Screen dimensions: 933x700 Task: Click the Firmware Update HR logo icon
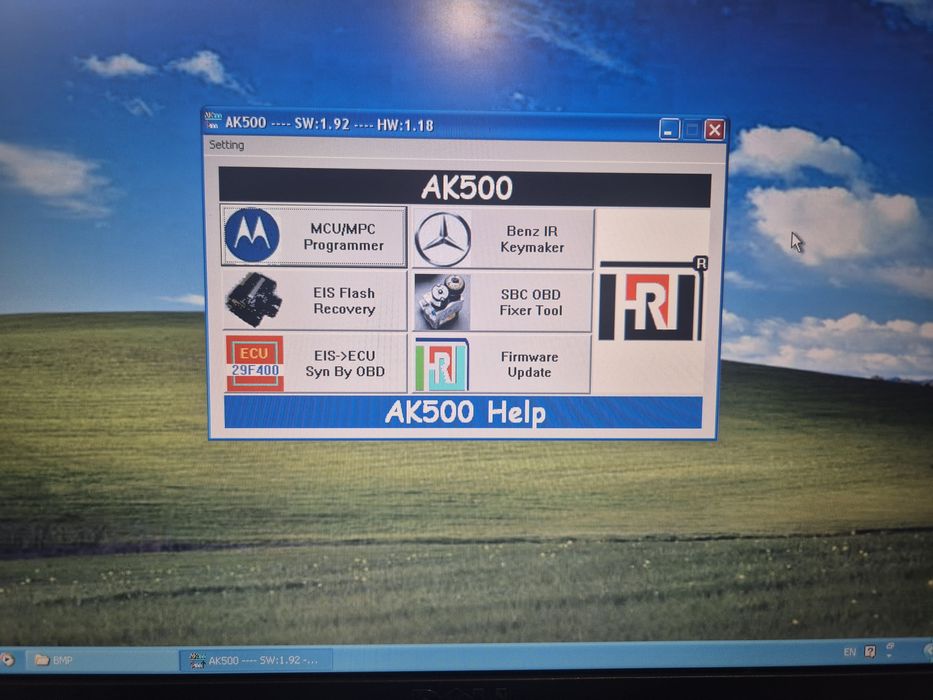point(442,364)
